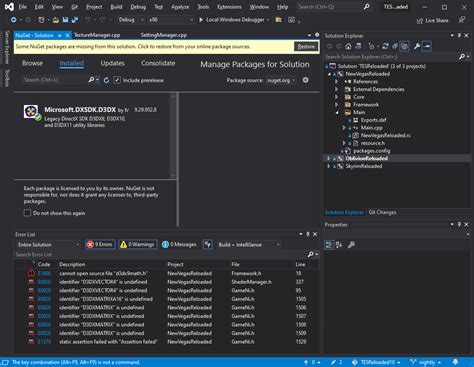Open notifications bell in status bar
Image resolution: width=474 pixels, height=367 pixels.
455,362
